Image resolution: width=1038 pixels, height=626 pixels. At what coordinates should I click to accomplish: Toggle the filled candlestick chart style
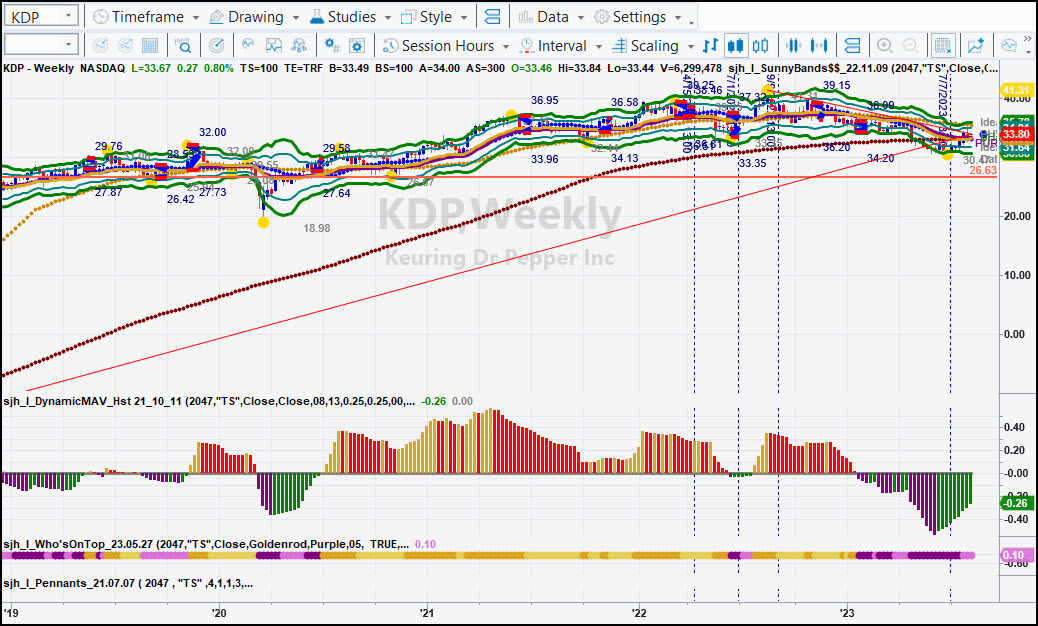tap(735, 46)
